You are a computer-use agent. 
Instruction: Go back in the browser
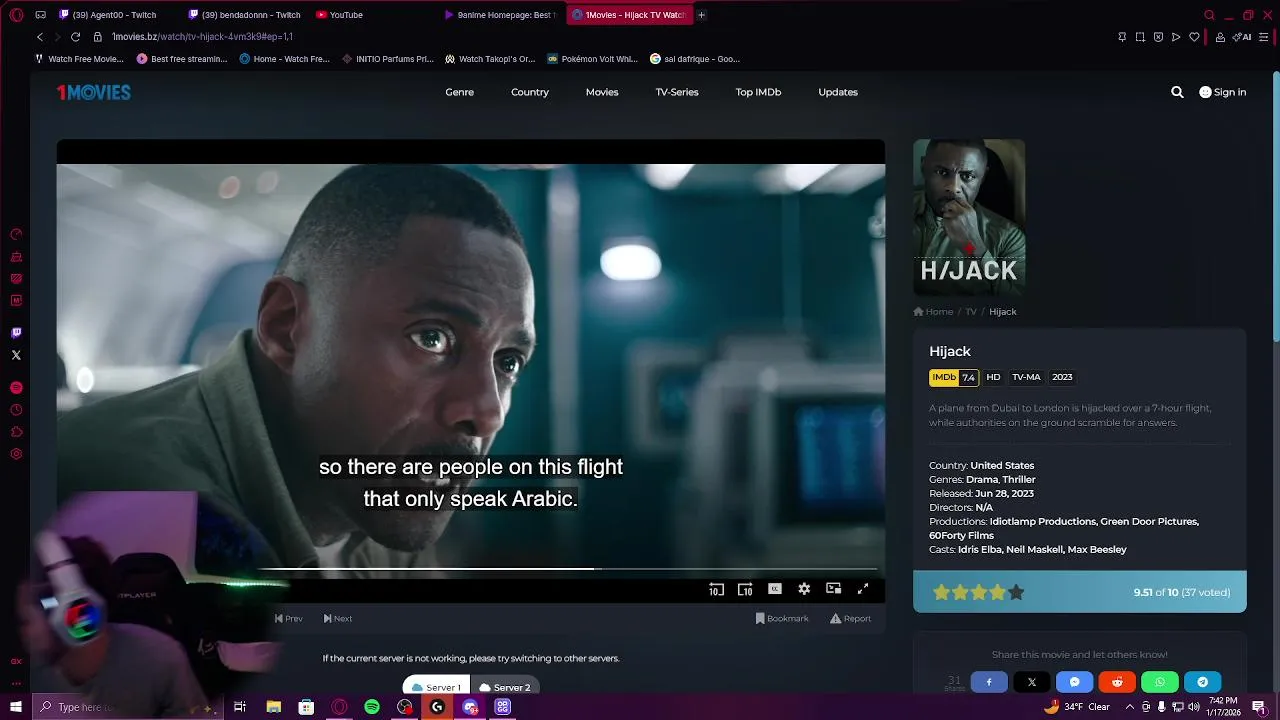point(40,37)
